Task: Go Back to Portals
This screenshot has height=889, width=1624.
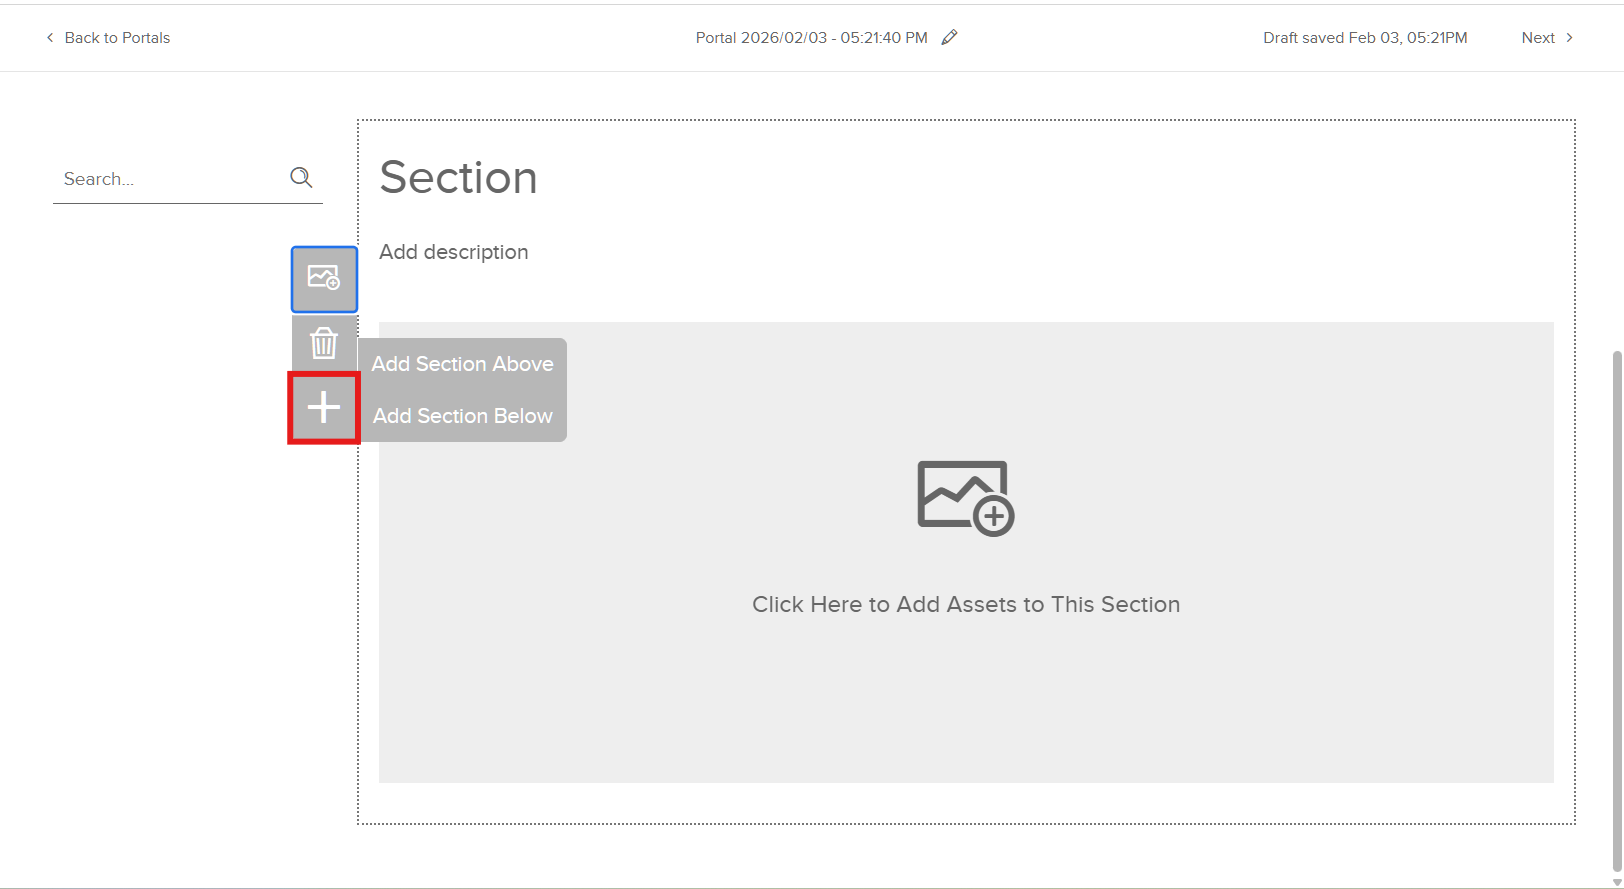Action: (117, 38)
